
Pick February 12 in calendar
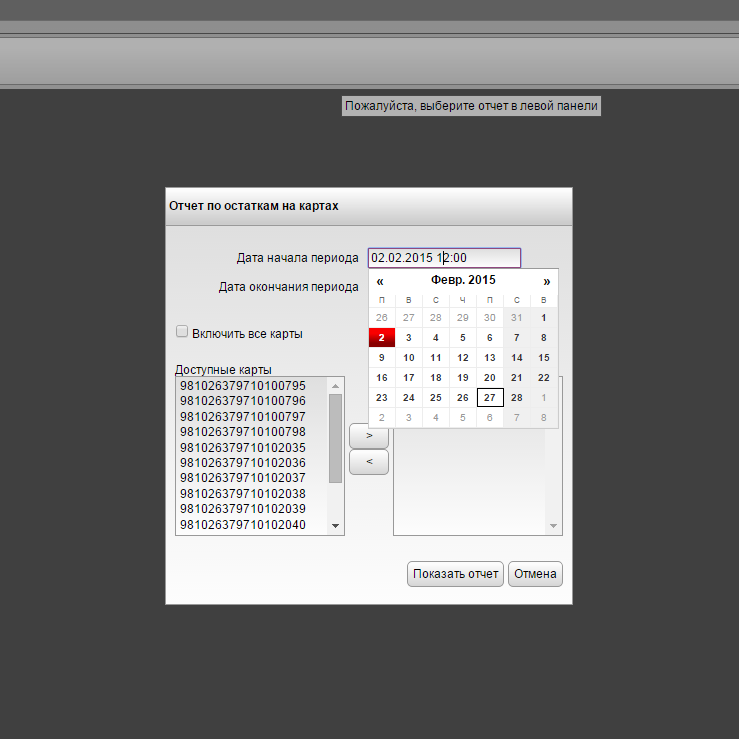[463, 358]
